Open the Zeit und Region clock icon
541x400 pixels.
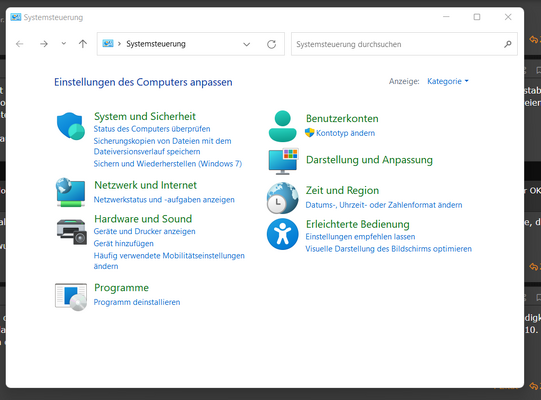[282, 198]
